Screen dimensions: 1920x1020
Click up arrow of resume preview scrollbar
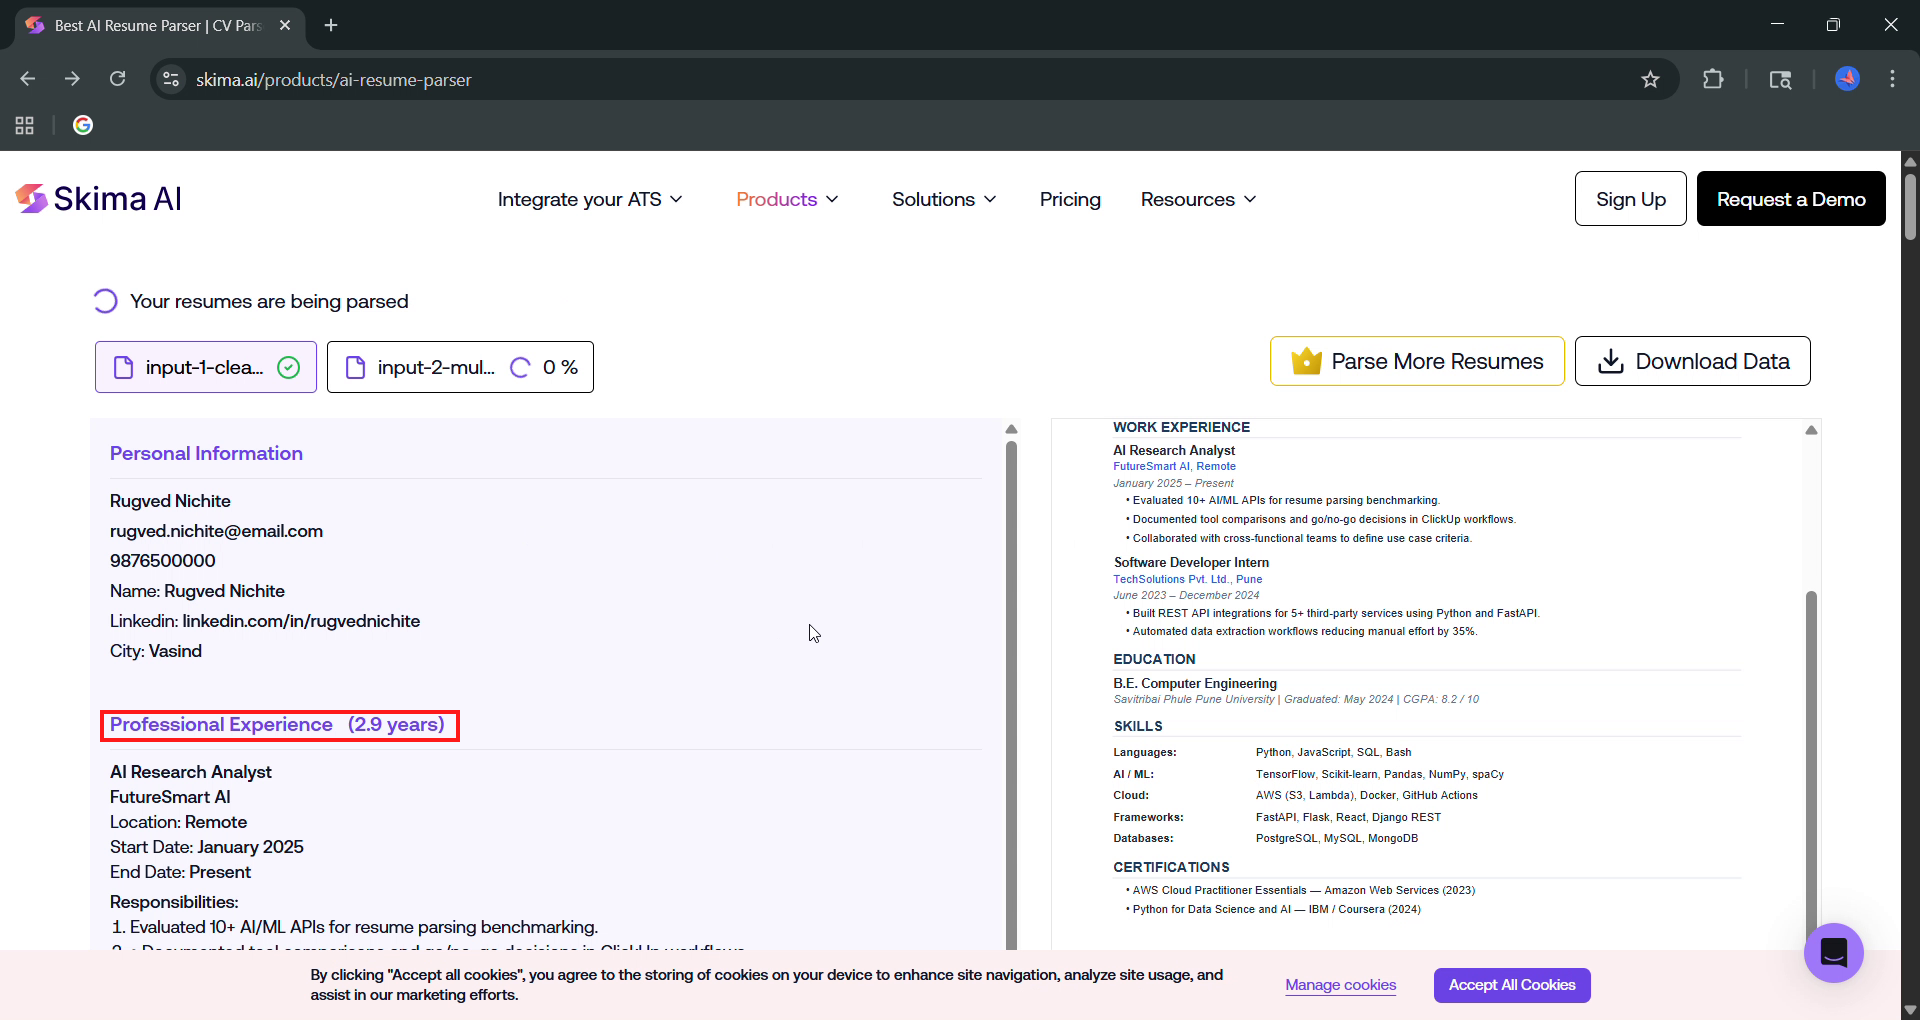[x=1811, y=430]
